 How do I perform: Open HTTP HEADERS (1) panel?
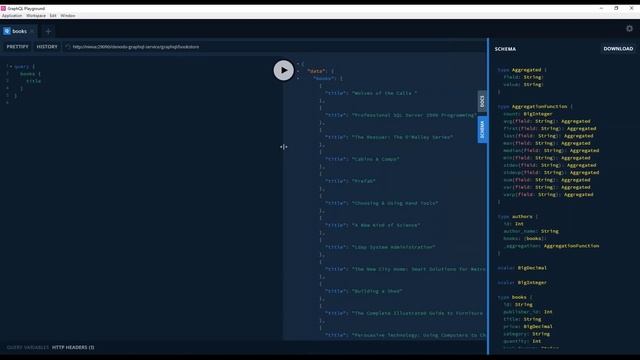tap(73, 347)
